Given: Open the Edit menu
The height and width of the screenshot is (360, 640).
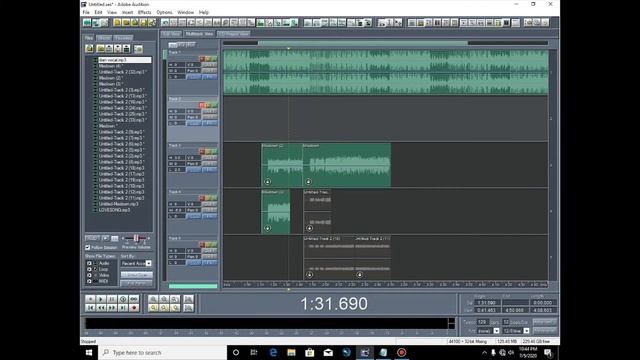Looking at the screenshot, I should tap(98, 12).
